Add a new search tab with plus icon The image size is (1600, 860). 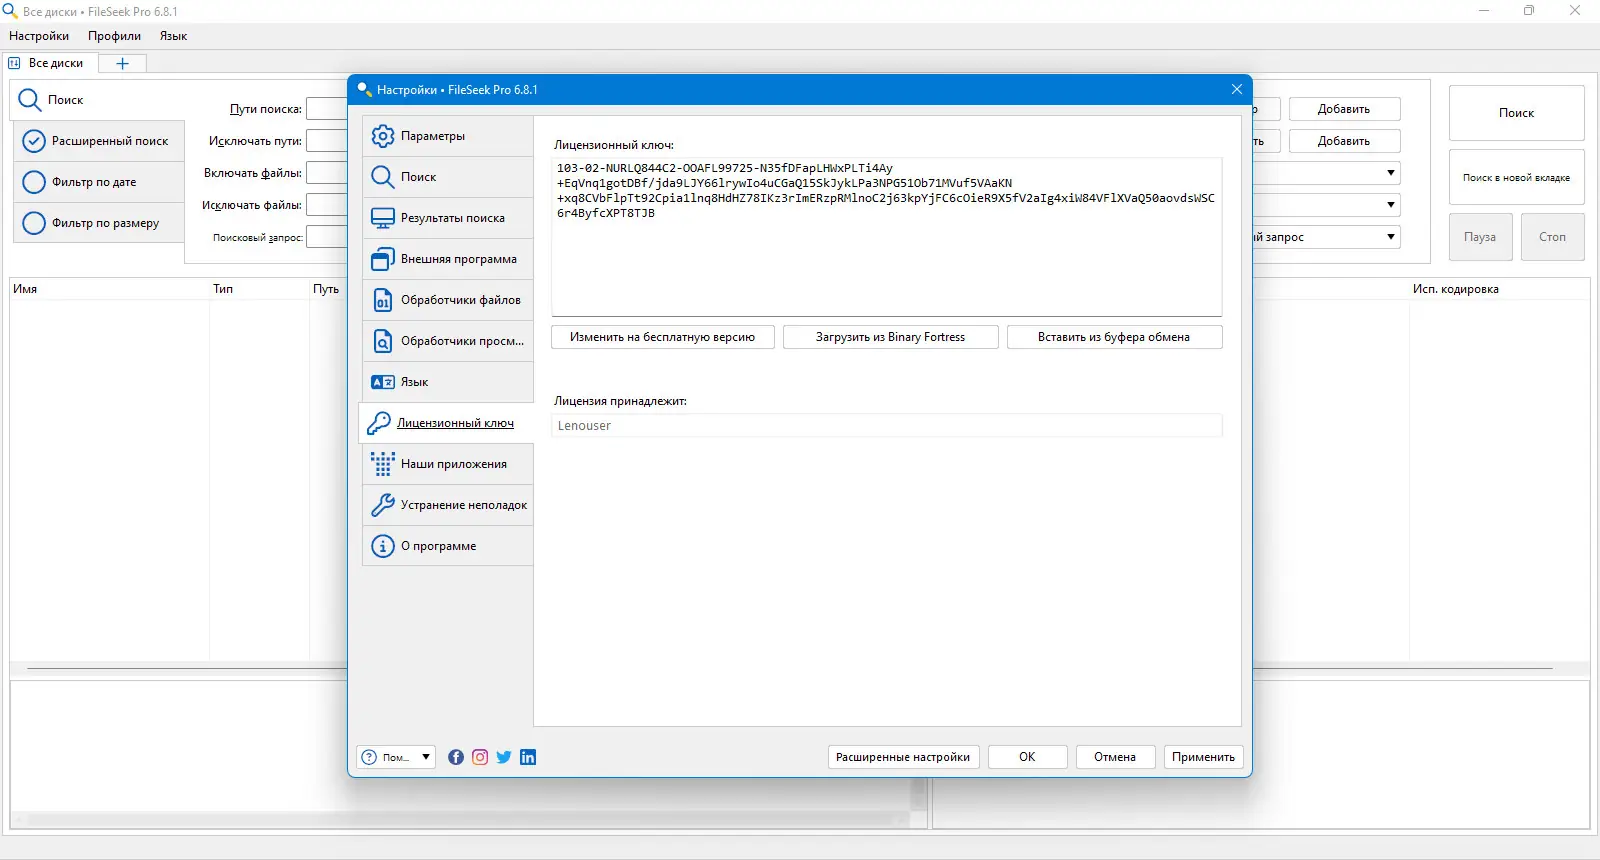[123, 63]
